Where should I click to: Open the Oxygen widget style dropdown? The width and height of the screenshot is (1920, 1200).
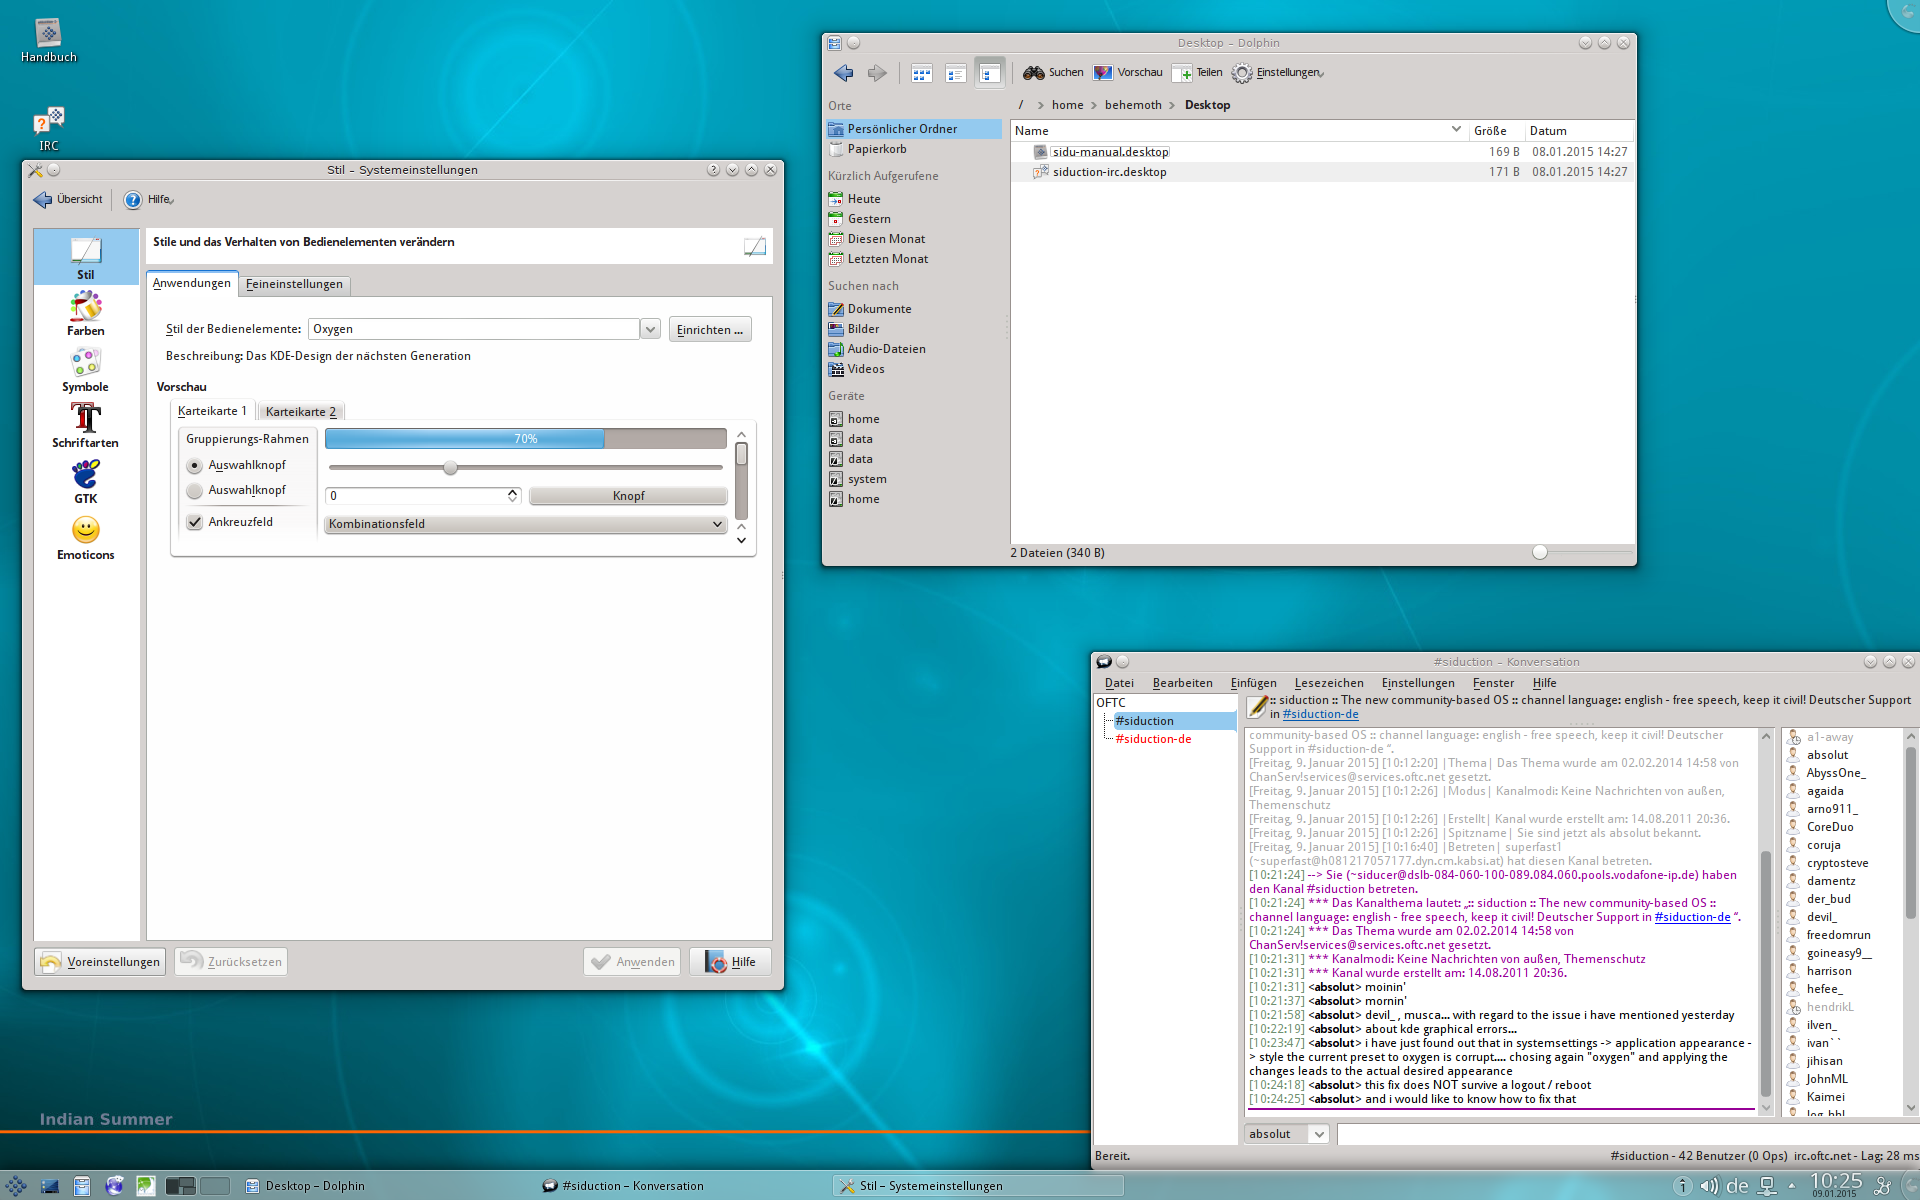[x=650, y=329]
